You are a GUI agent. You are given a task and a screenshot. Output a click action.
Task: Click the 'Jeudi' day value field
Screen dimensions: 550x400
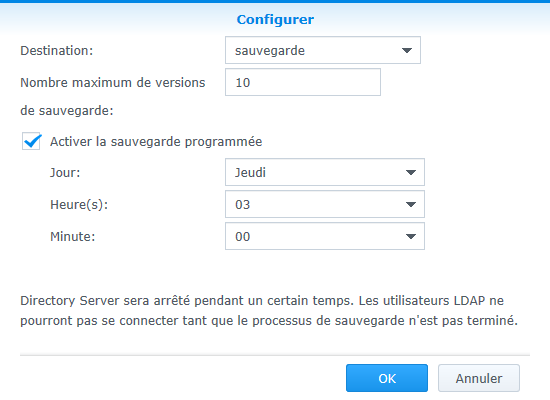[x=325, y=172]
